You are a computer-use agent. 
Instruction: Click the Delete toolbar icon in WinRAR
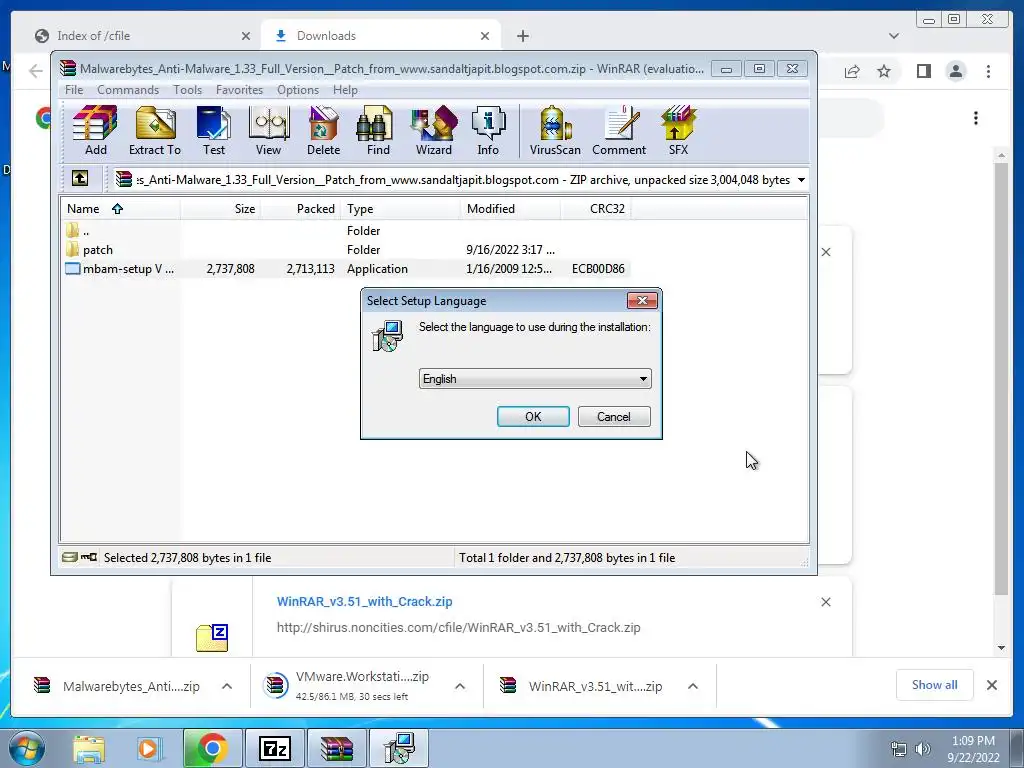pos(323,131)
